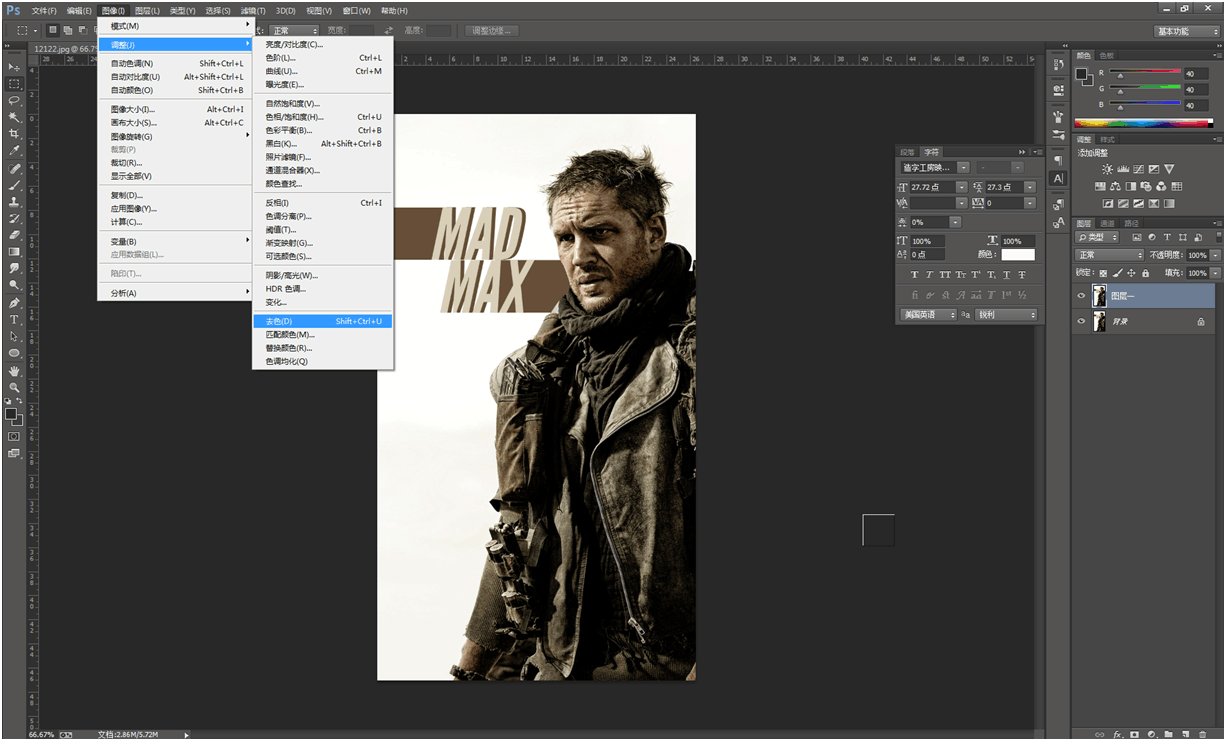Choose the Pen tool

tap(15, 302)
